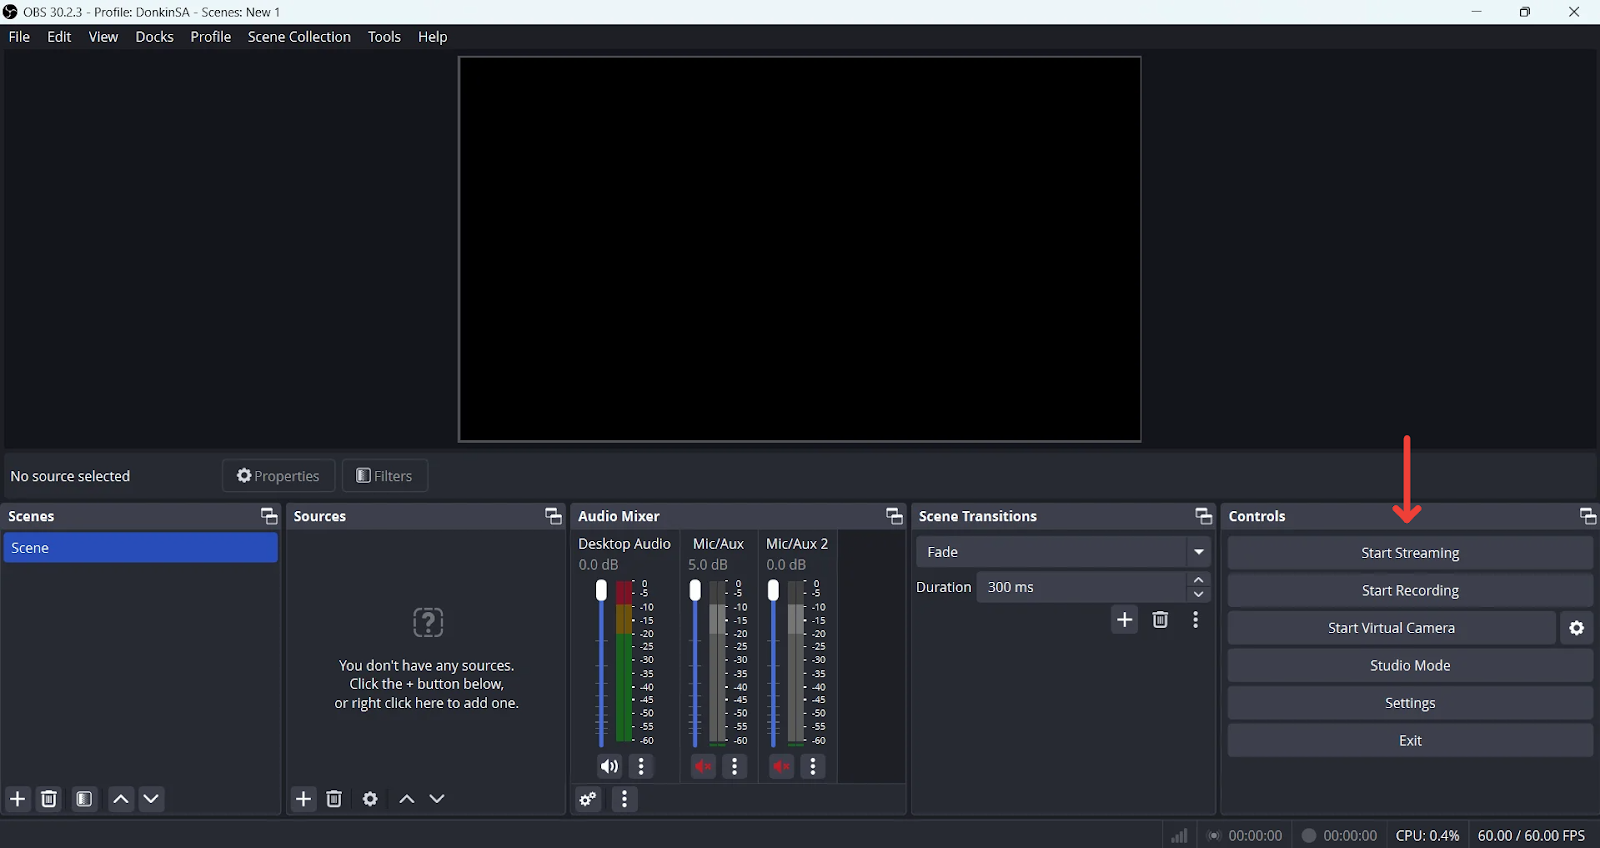Move source down with arrow icon

438,799
